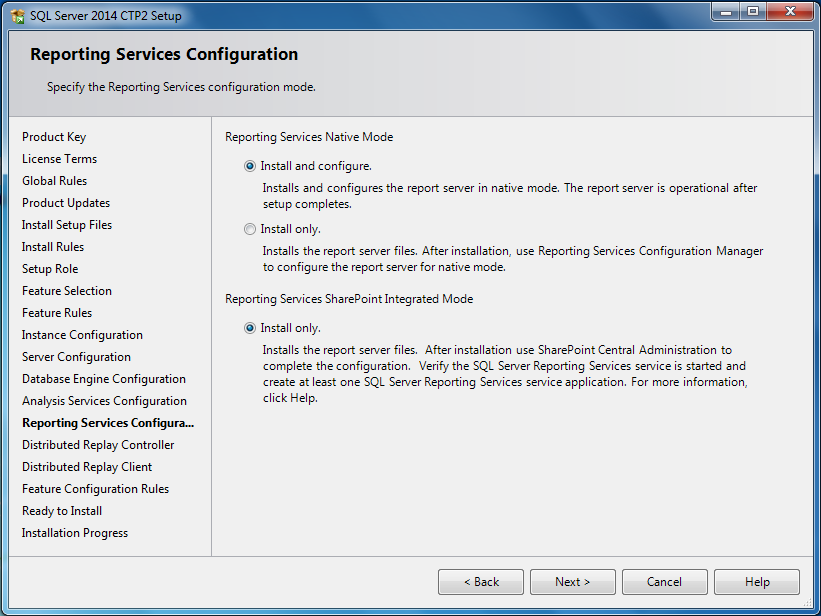Select Distributed Replay Controller step
The width and height of the screenshot is (821, 616).
click(98, 445)
